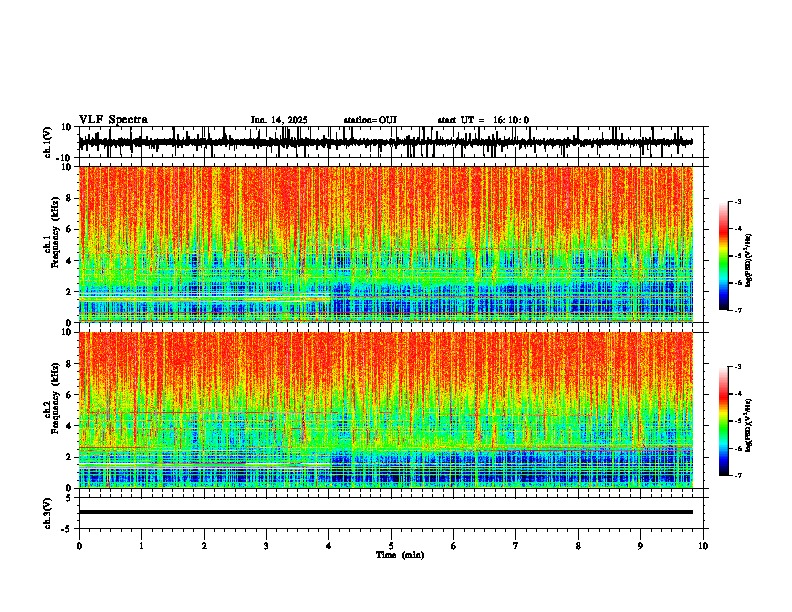Click the Time (min) axis label
Viewport: 792px width, 612px height.
(x=400, y=555)
